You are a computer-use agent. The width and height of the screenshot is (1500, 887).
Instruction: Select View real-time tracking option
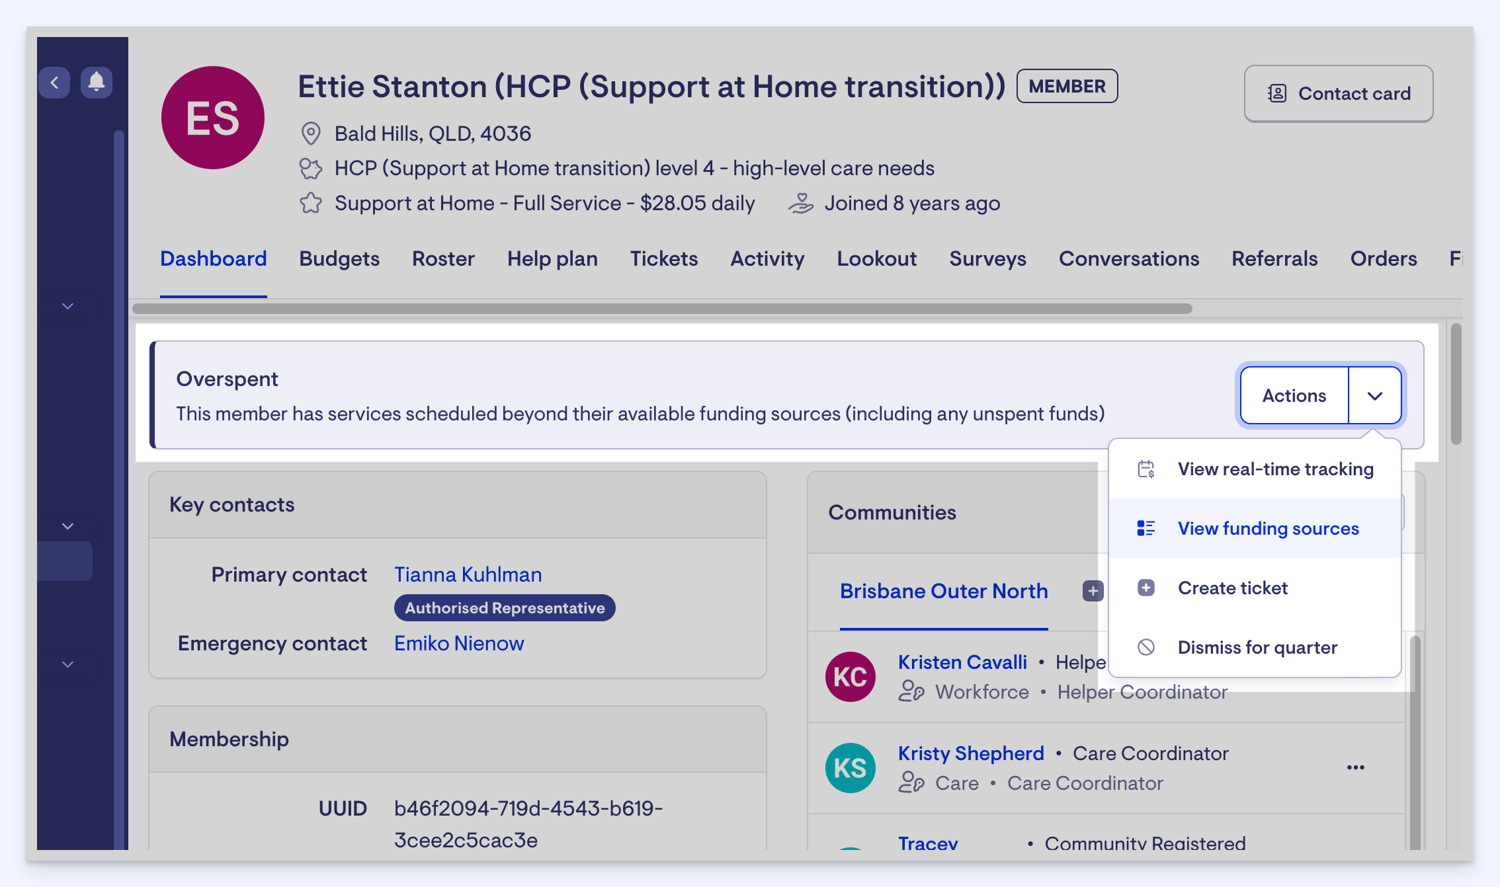(1275, 469)
